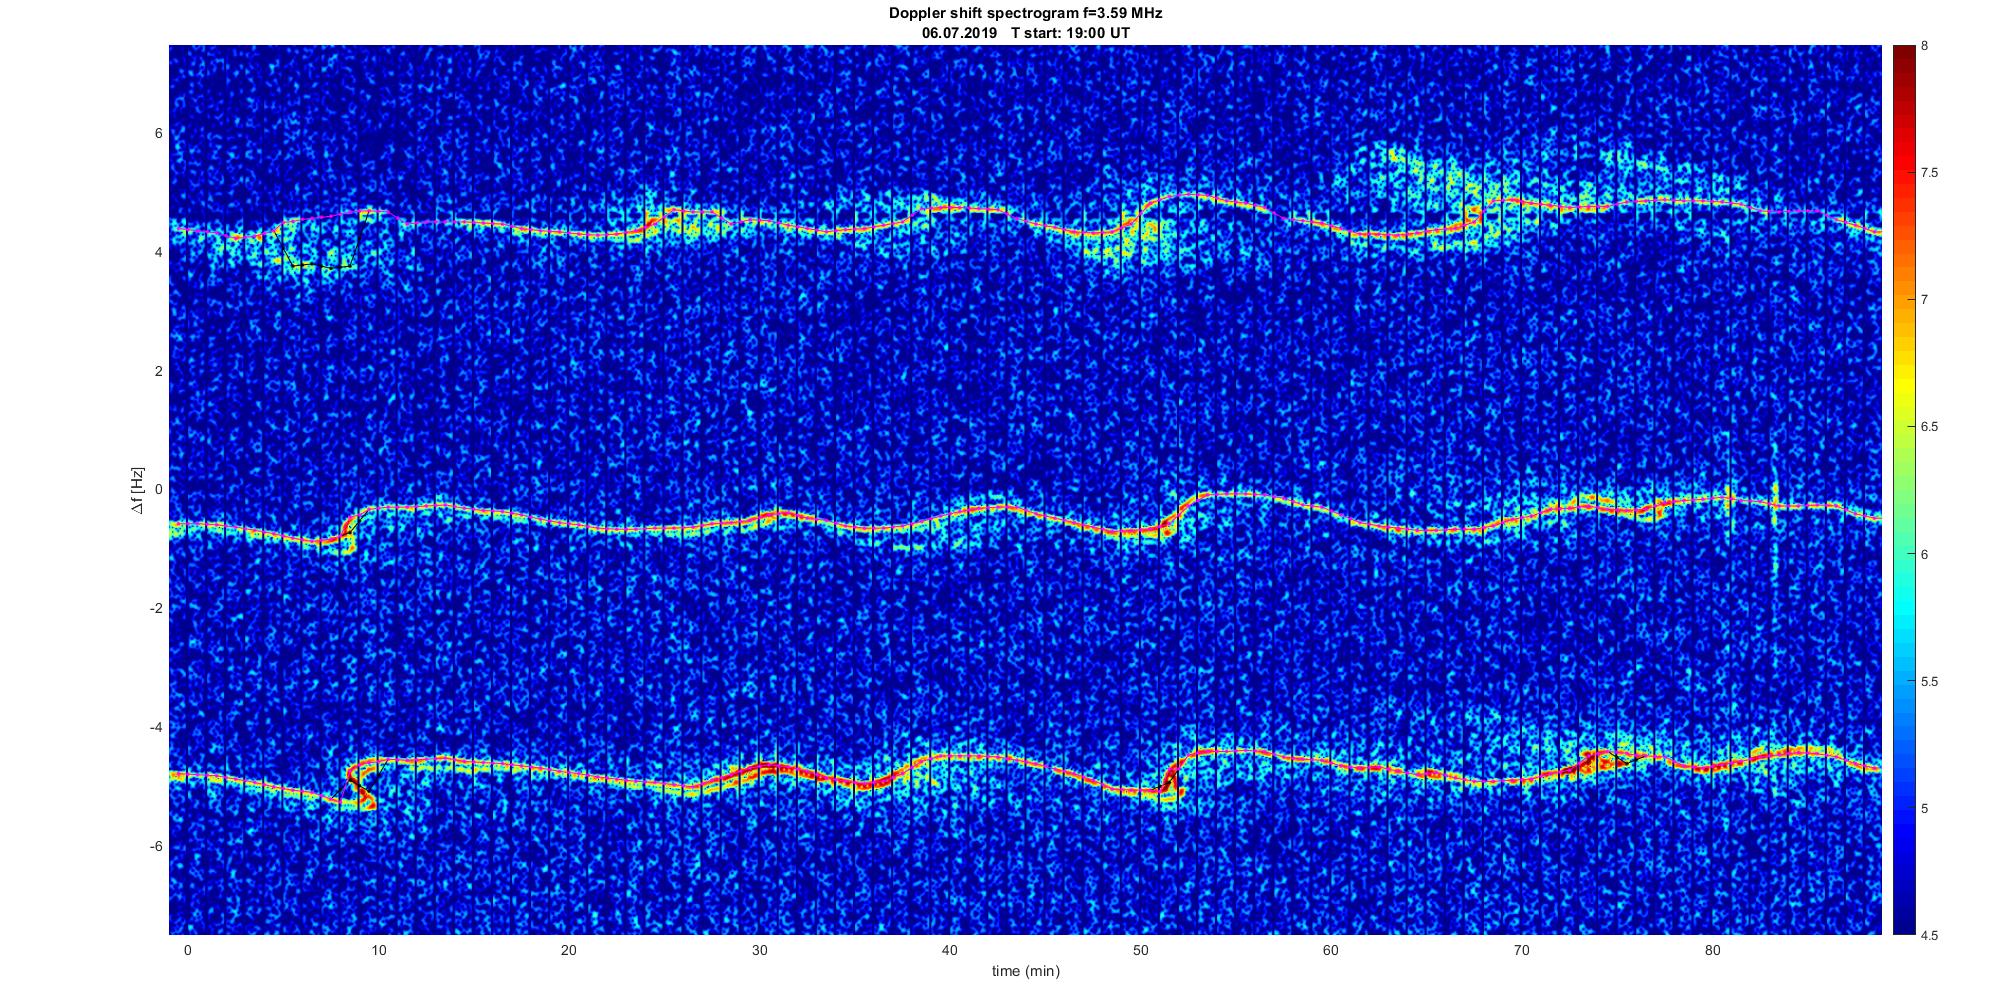This screenshot has width=2000, height=1003.
Task: Click the x-axis tick label '80'
Action: click(x=1712, y=950)
